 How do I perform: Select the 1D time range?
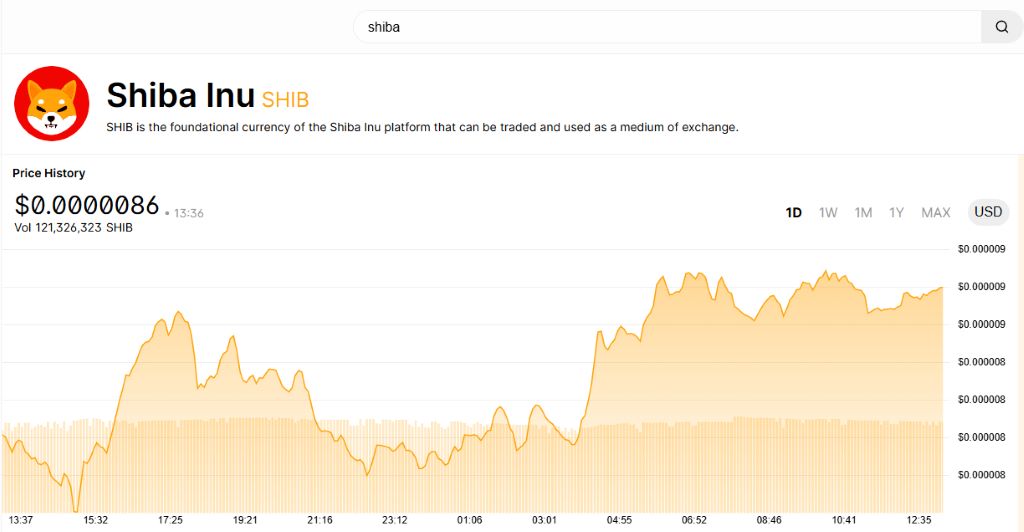click(794, 212)
